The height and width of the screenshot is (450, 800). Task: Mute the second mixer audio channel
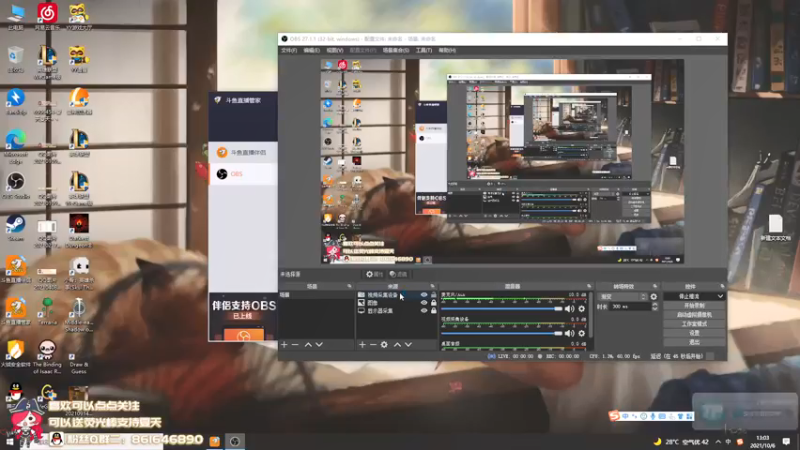pyautogui.click(x=569, y=333)
